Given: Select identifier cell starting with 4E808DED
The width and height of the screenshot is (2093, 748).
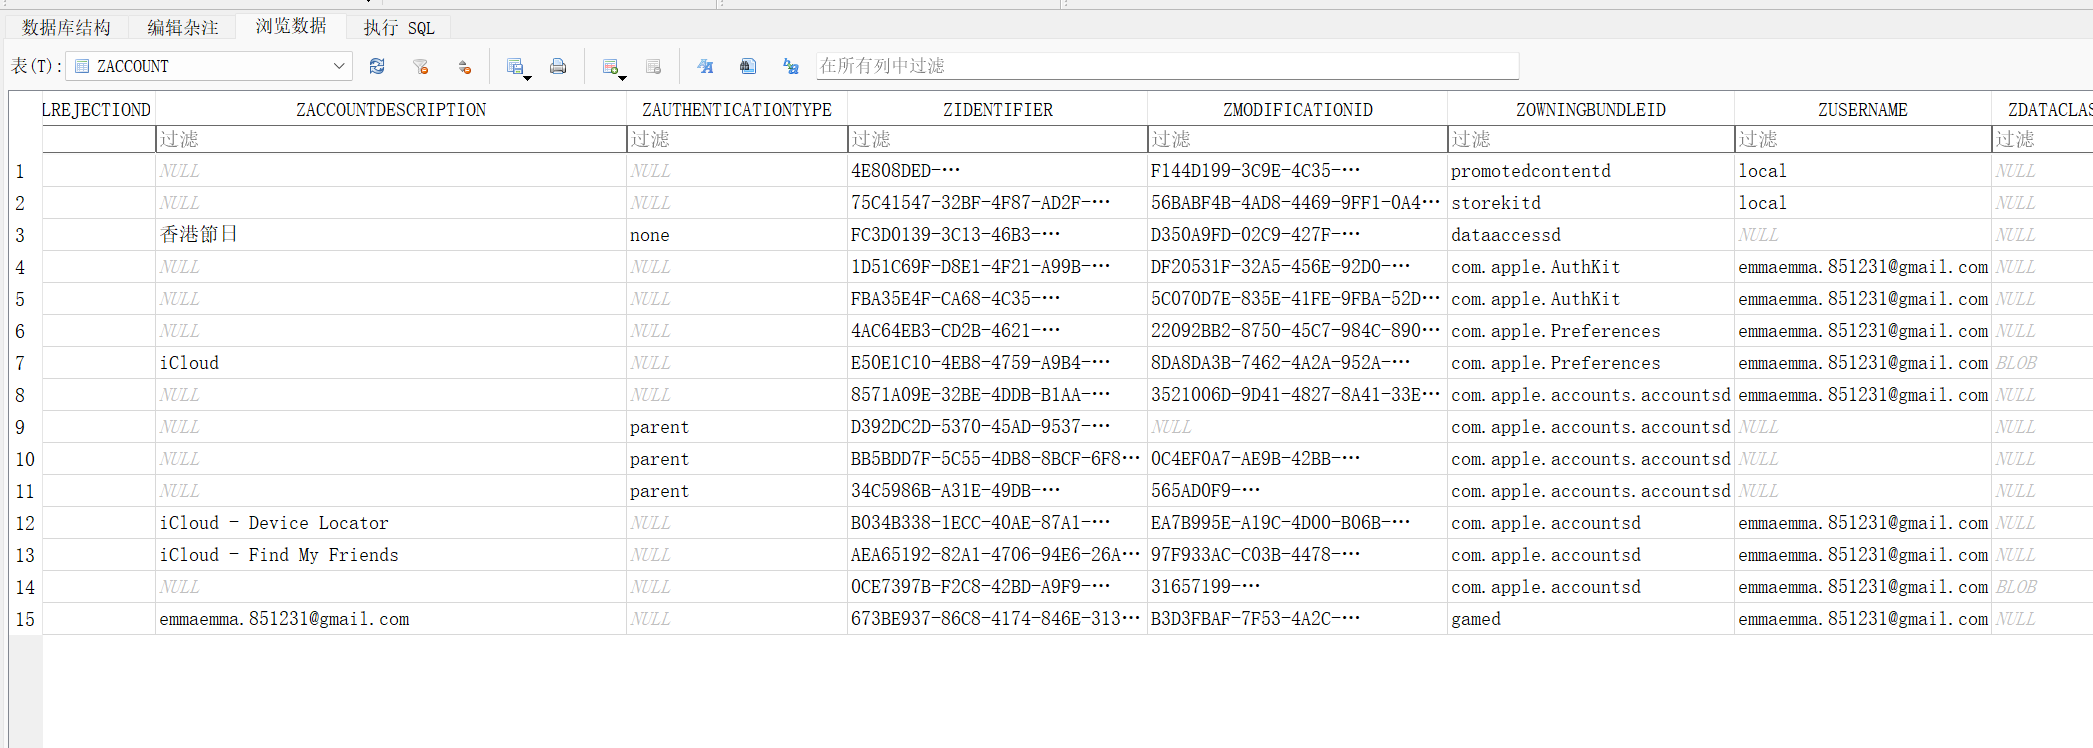Looking at the screenshot, I should tap(998, 171).
